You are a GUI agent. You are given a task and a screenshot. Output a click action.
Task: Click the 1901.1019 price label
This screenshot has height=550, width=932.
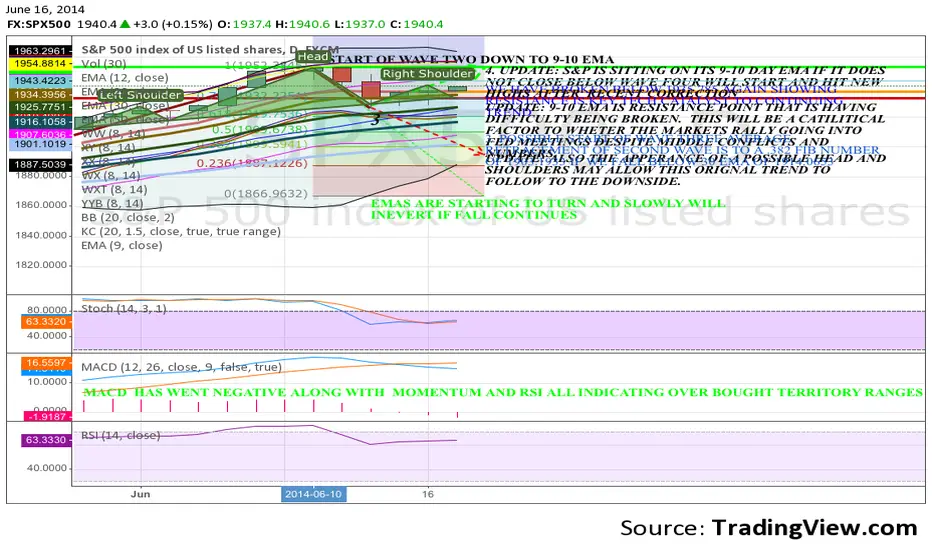click(40, 144)
